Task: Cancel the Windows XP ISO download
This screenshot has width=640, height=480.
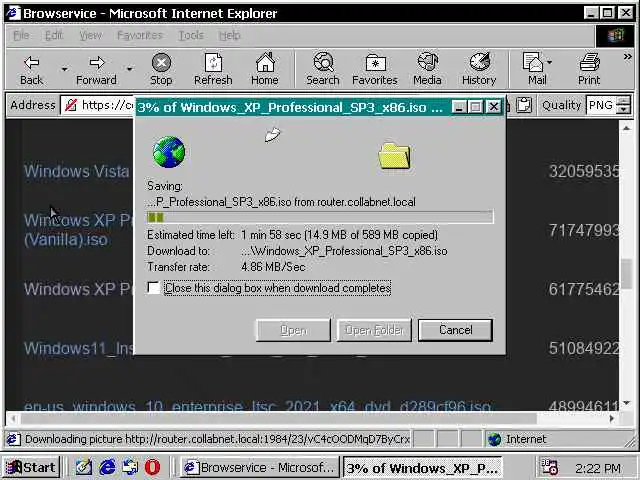Action: coord(456,330)
